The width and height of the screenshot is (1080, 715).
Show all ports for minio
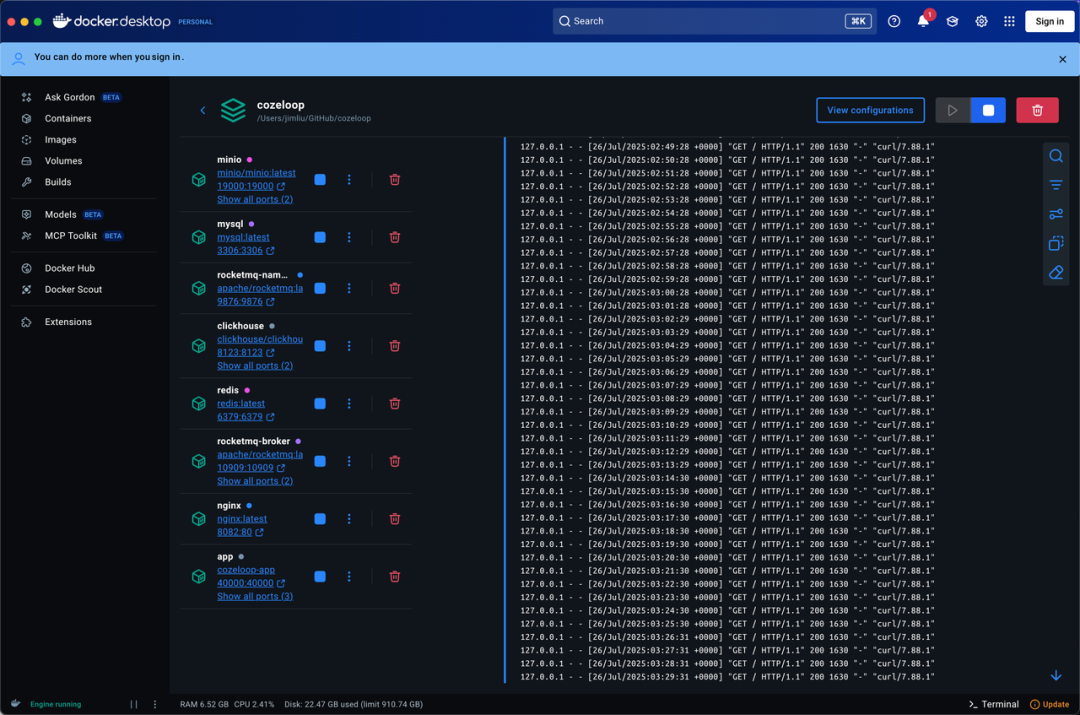point(255,200)
